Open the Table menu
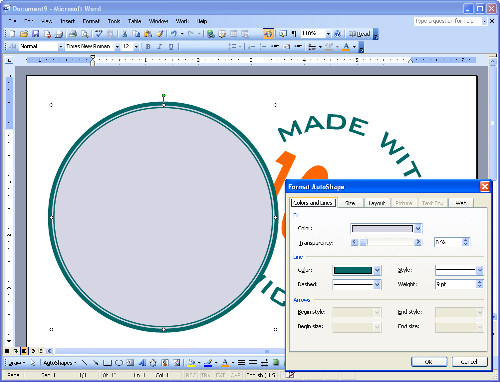The width and height of the screenshot is (500, 382). 134,21
